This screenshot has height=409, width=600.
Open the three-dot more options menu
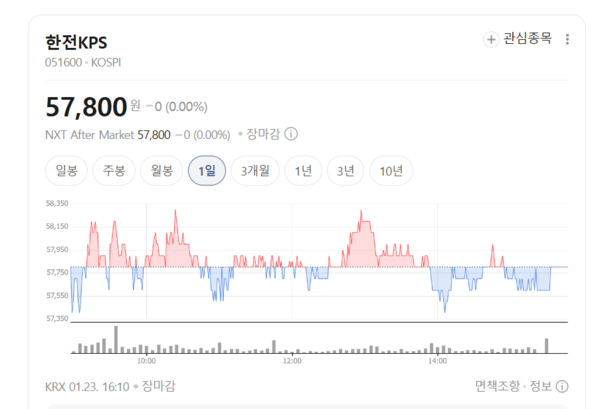coord(567,39)
